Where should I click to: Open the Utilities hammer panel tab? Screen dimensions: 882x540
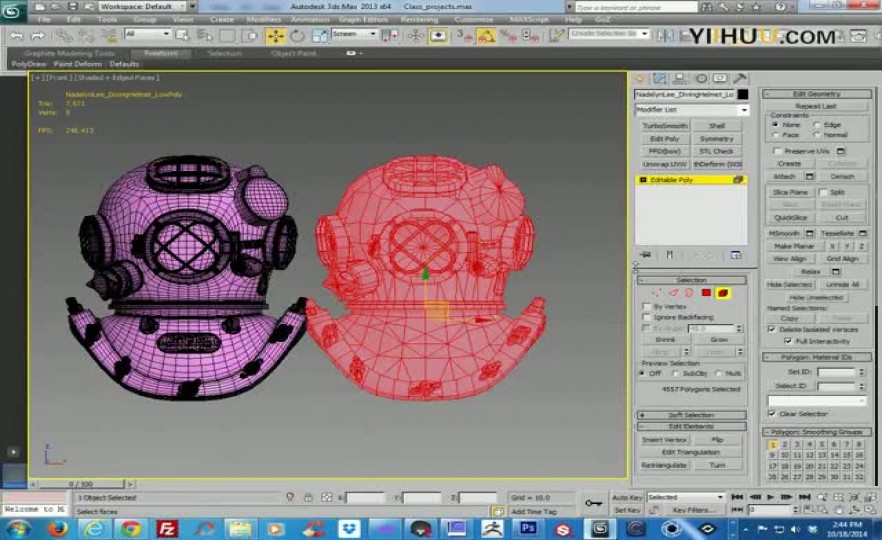coord(740,78)
